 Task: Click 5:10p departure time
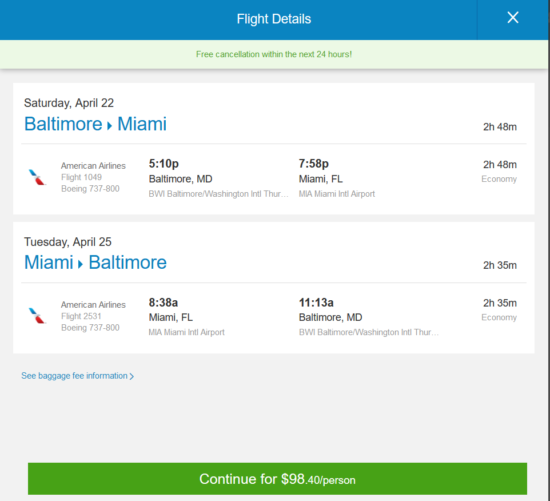coord(163,163)
